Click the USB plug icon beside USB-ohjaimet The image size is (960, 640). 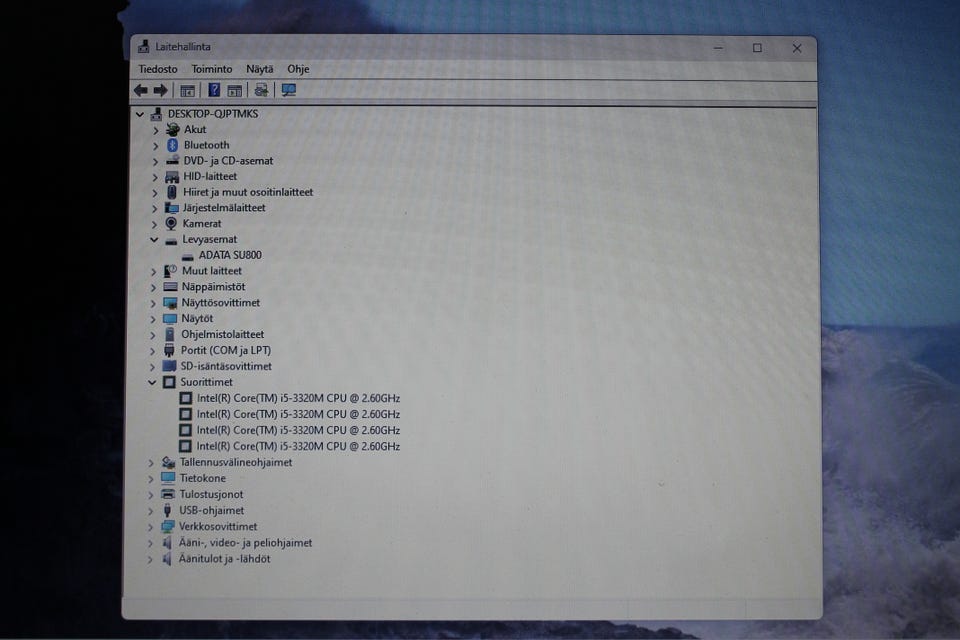(x=167, y=510)
